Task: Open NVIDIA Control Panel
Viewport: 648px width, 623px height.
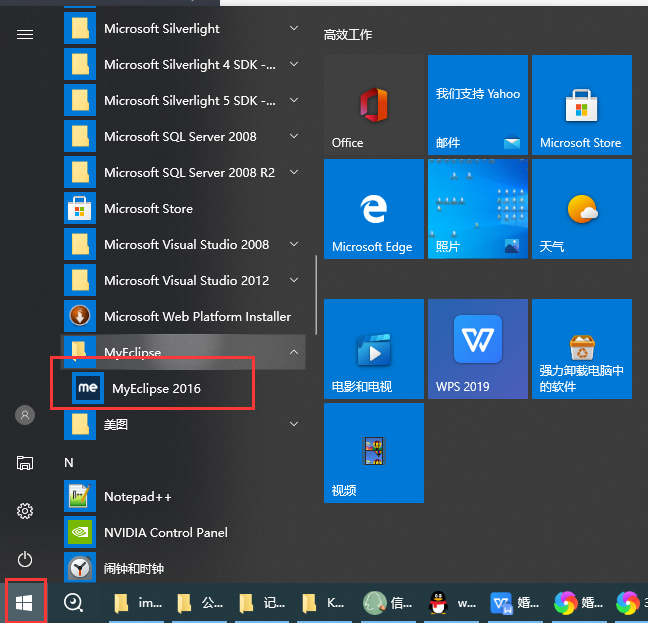Action: pos(184,532)
